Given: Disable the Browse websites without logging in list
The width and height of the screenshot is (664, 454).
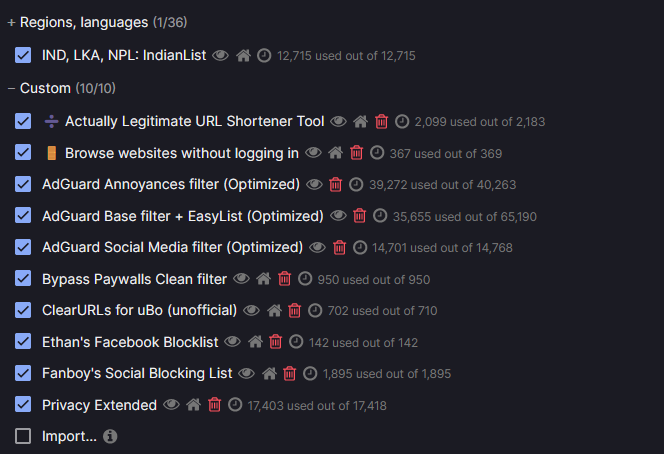Looking at the screenshot, I should (24, 153).
